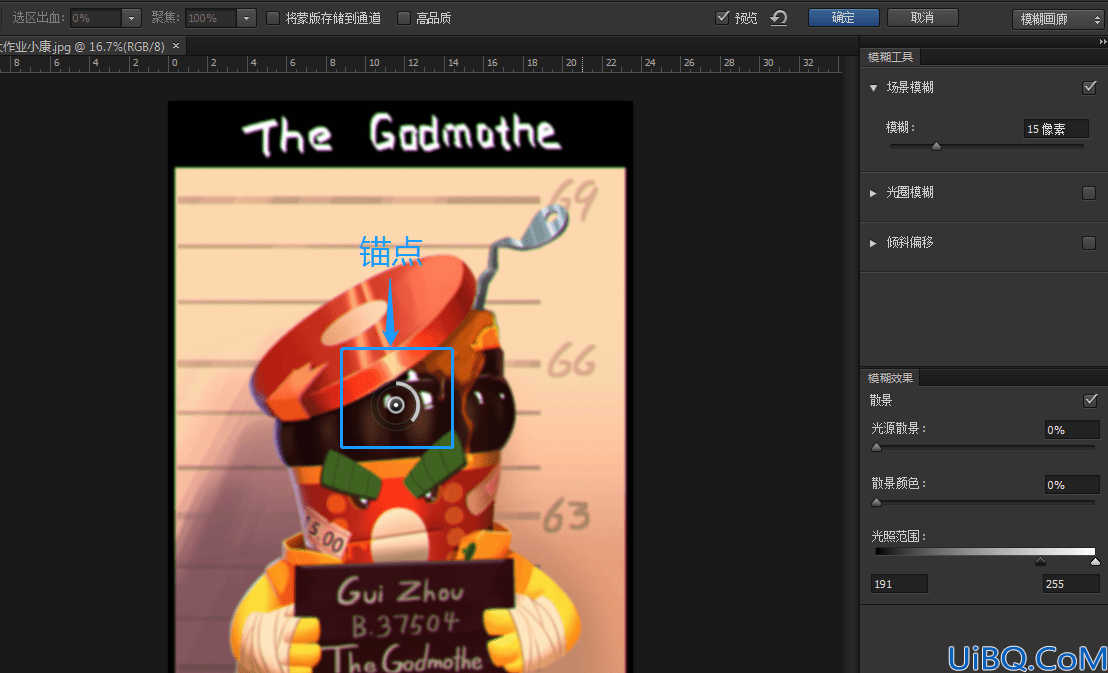Click the 光照范围 black-level handle at 191

click(x=1040, y=561)
